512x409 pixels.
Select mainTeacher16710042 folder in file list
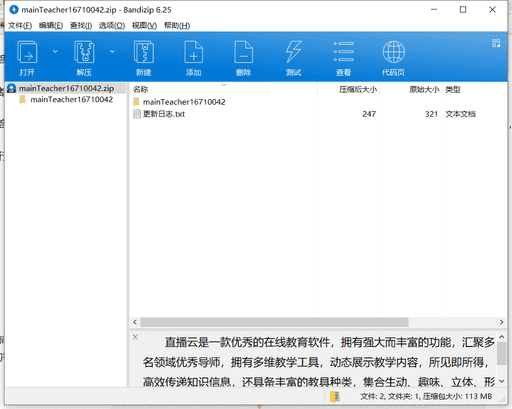click(x=184, y=102)
